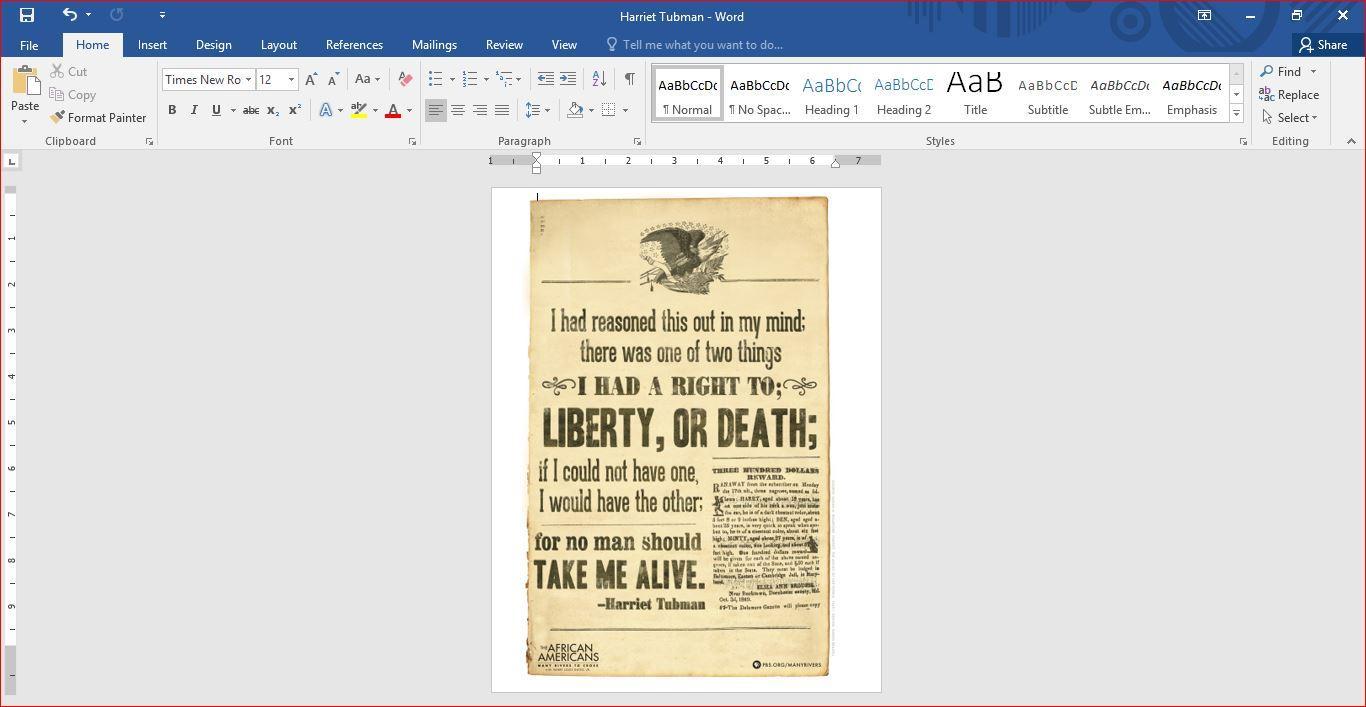Apply the Text Effects tool
The width and height of the screenshot is (1366, 707).
tap(326, 110)
